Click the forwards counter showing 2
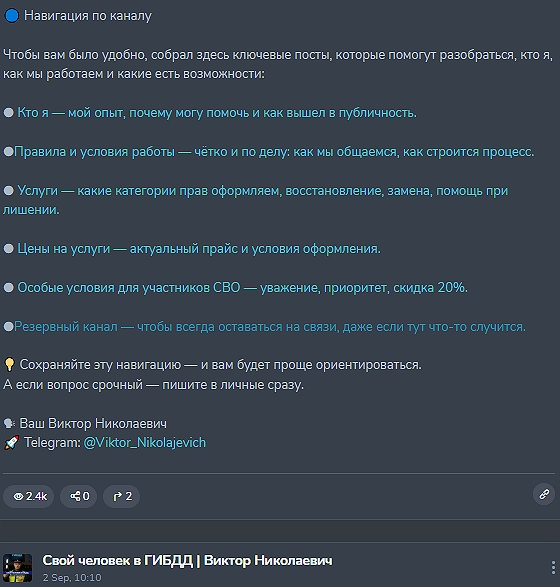The height and width of the screenshot is (587, 560). click(122, 496)
